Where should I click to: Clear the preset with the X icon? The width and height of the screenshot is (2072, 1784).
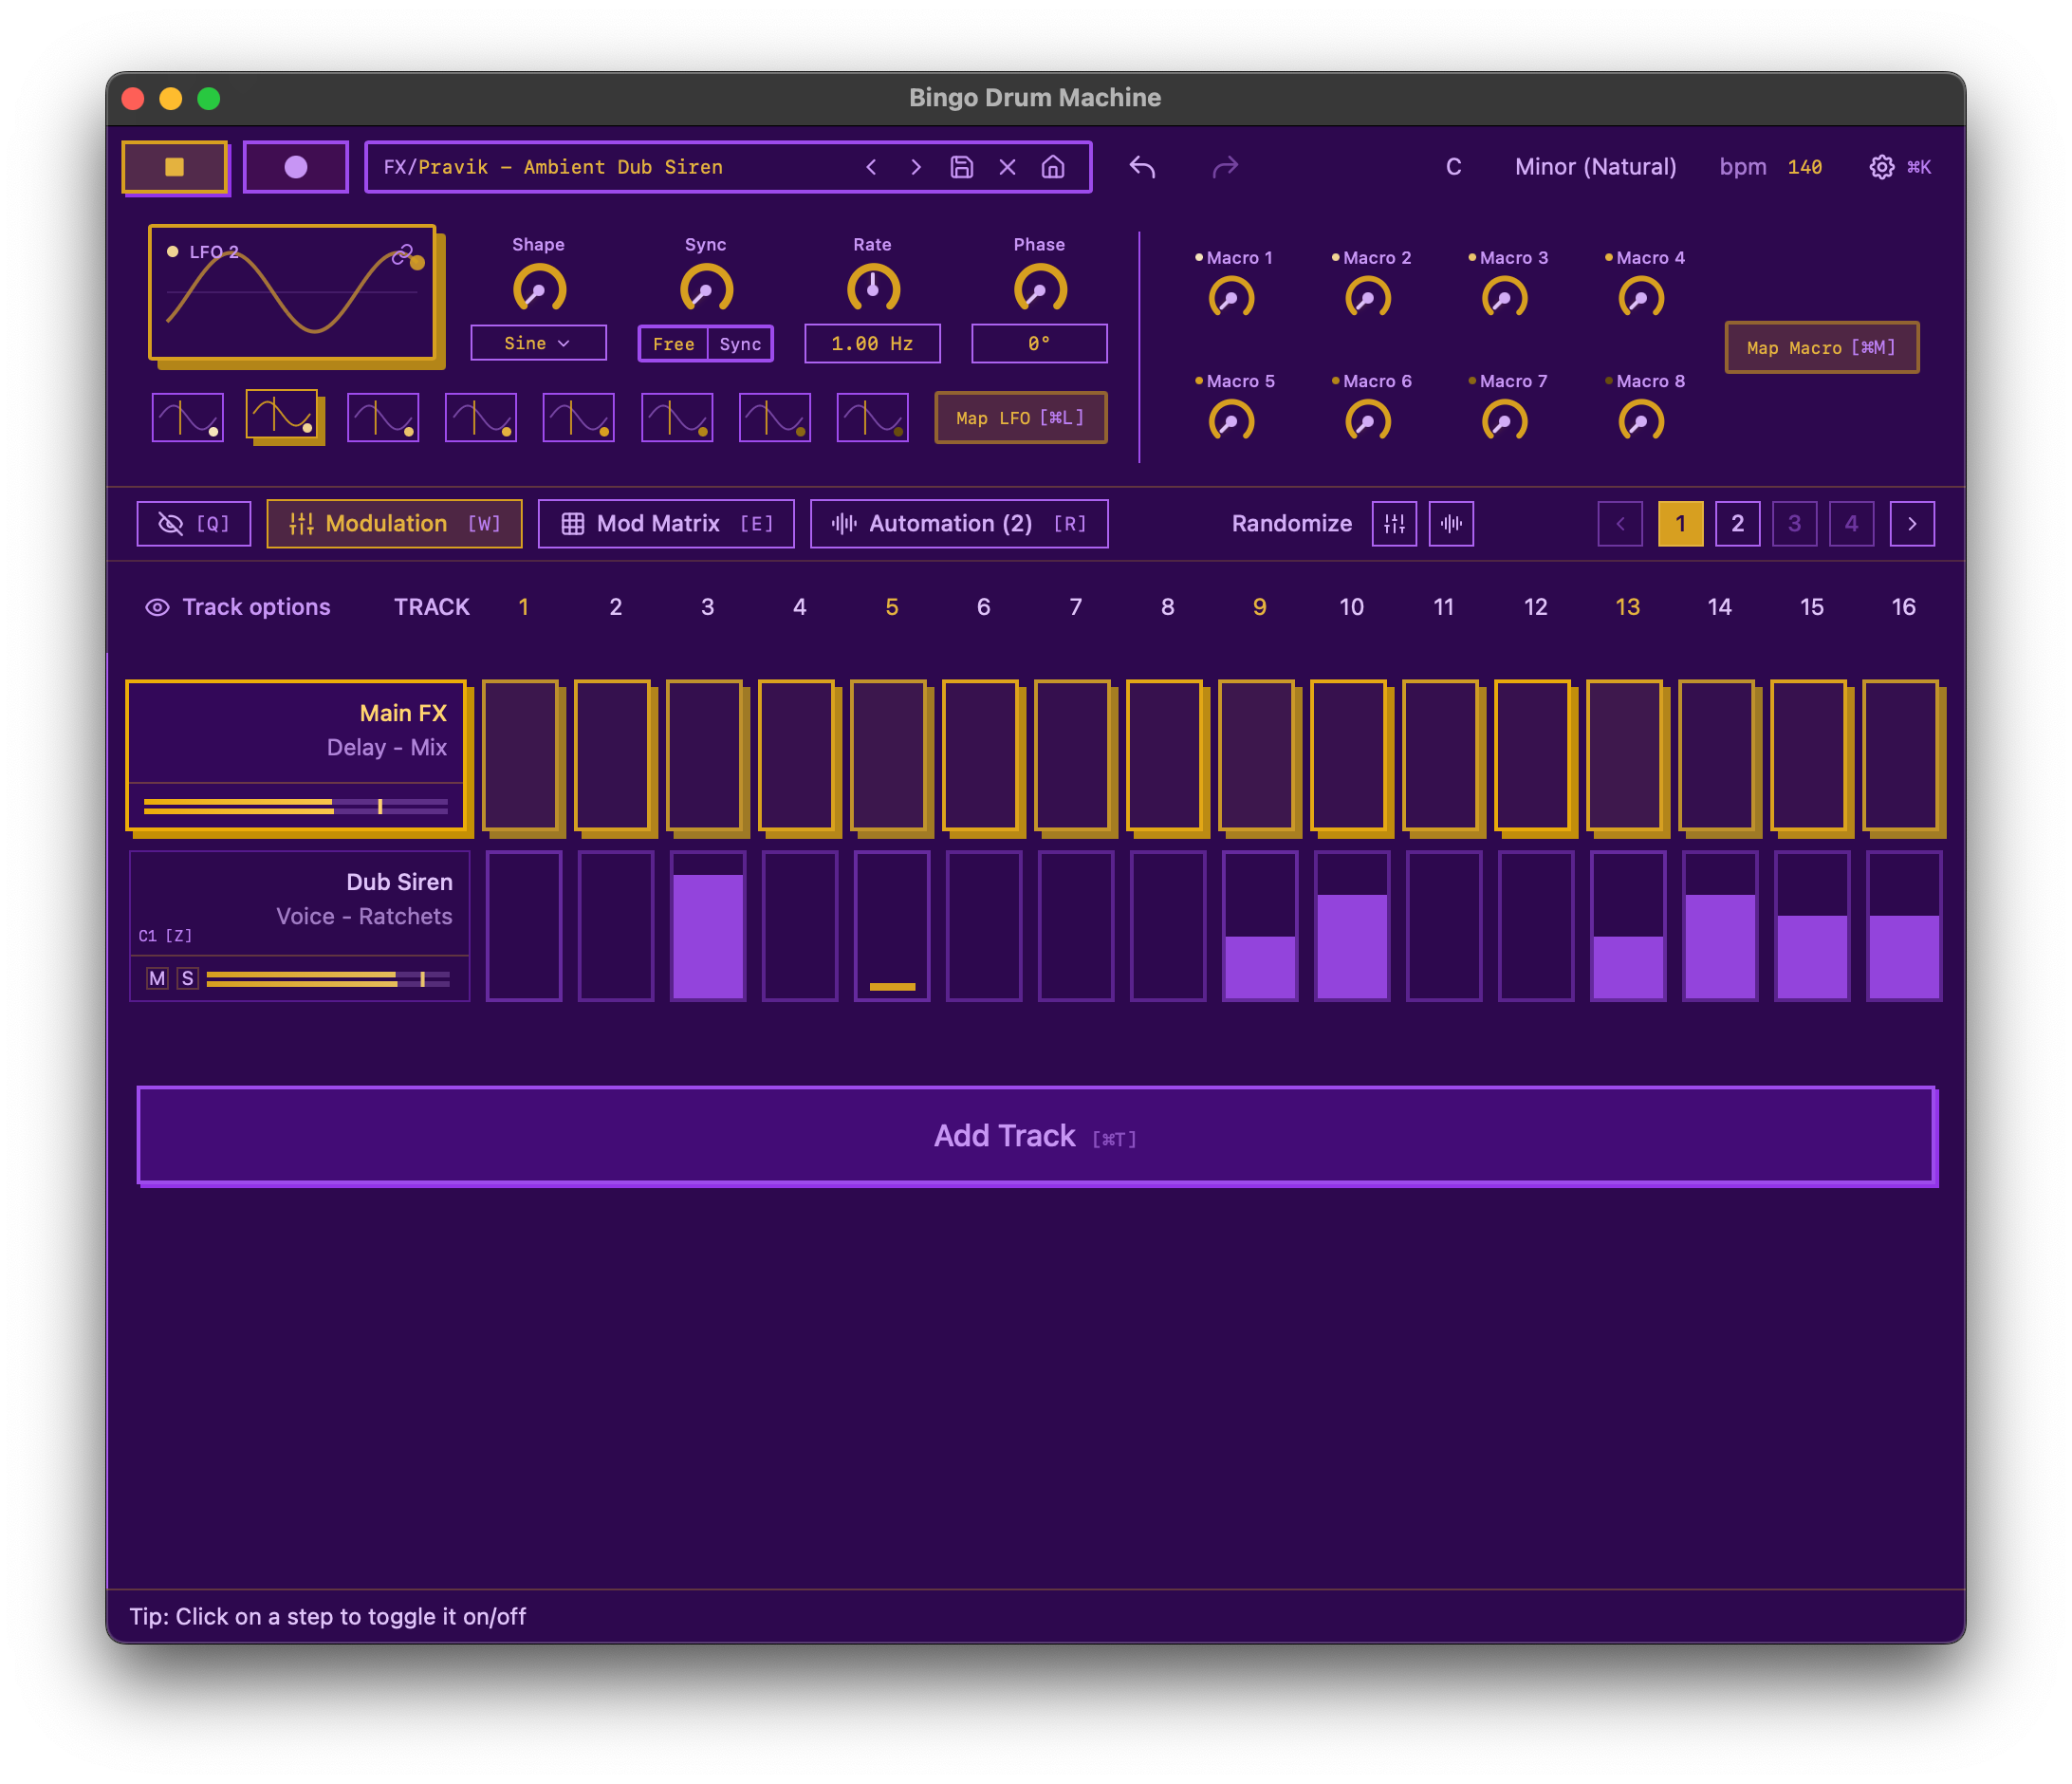(x=1007, y=167)
